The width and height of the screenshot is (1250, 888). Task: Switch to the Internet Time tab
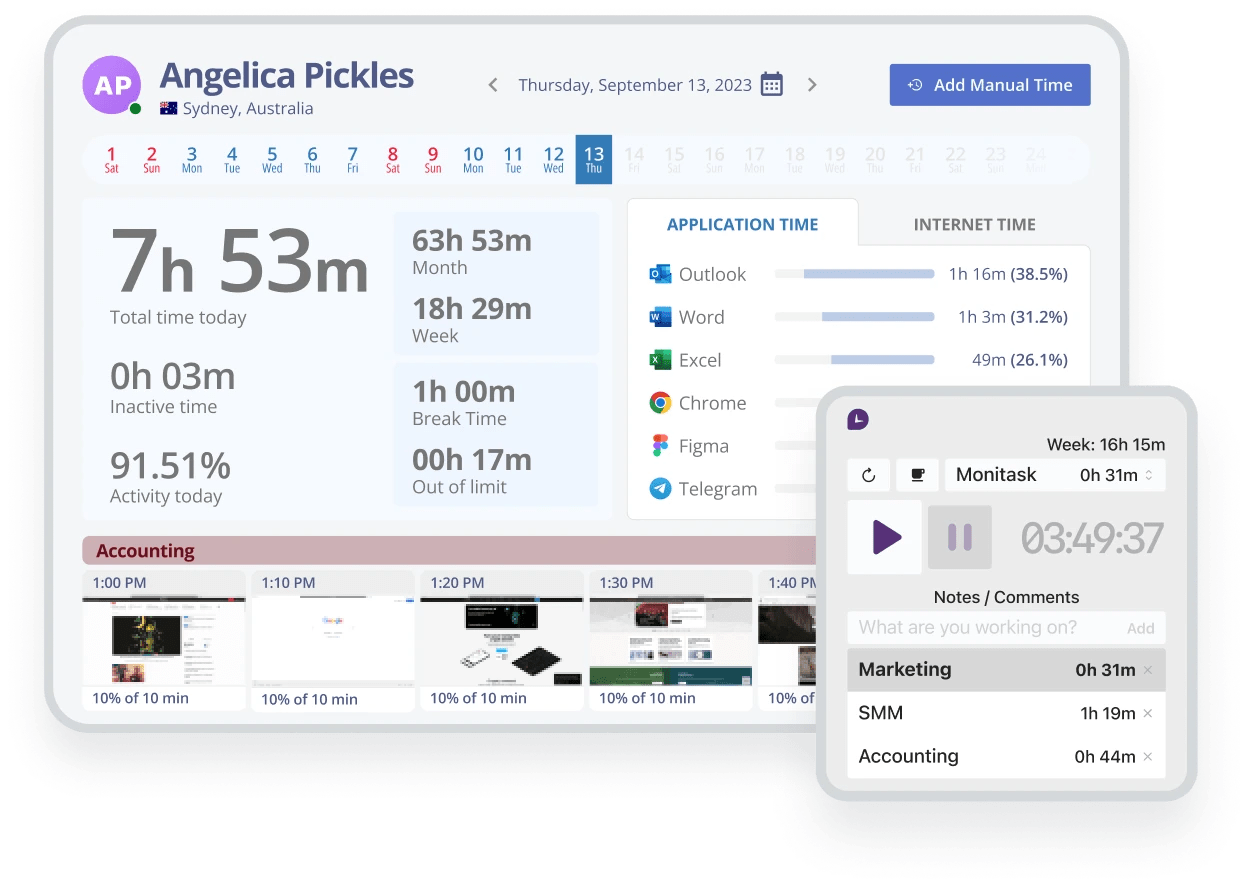click(x=974, y=224)
